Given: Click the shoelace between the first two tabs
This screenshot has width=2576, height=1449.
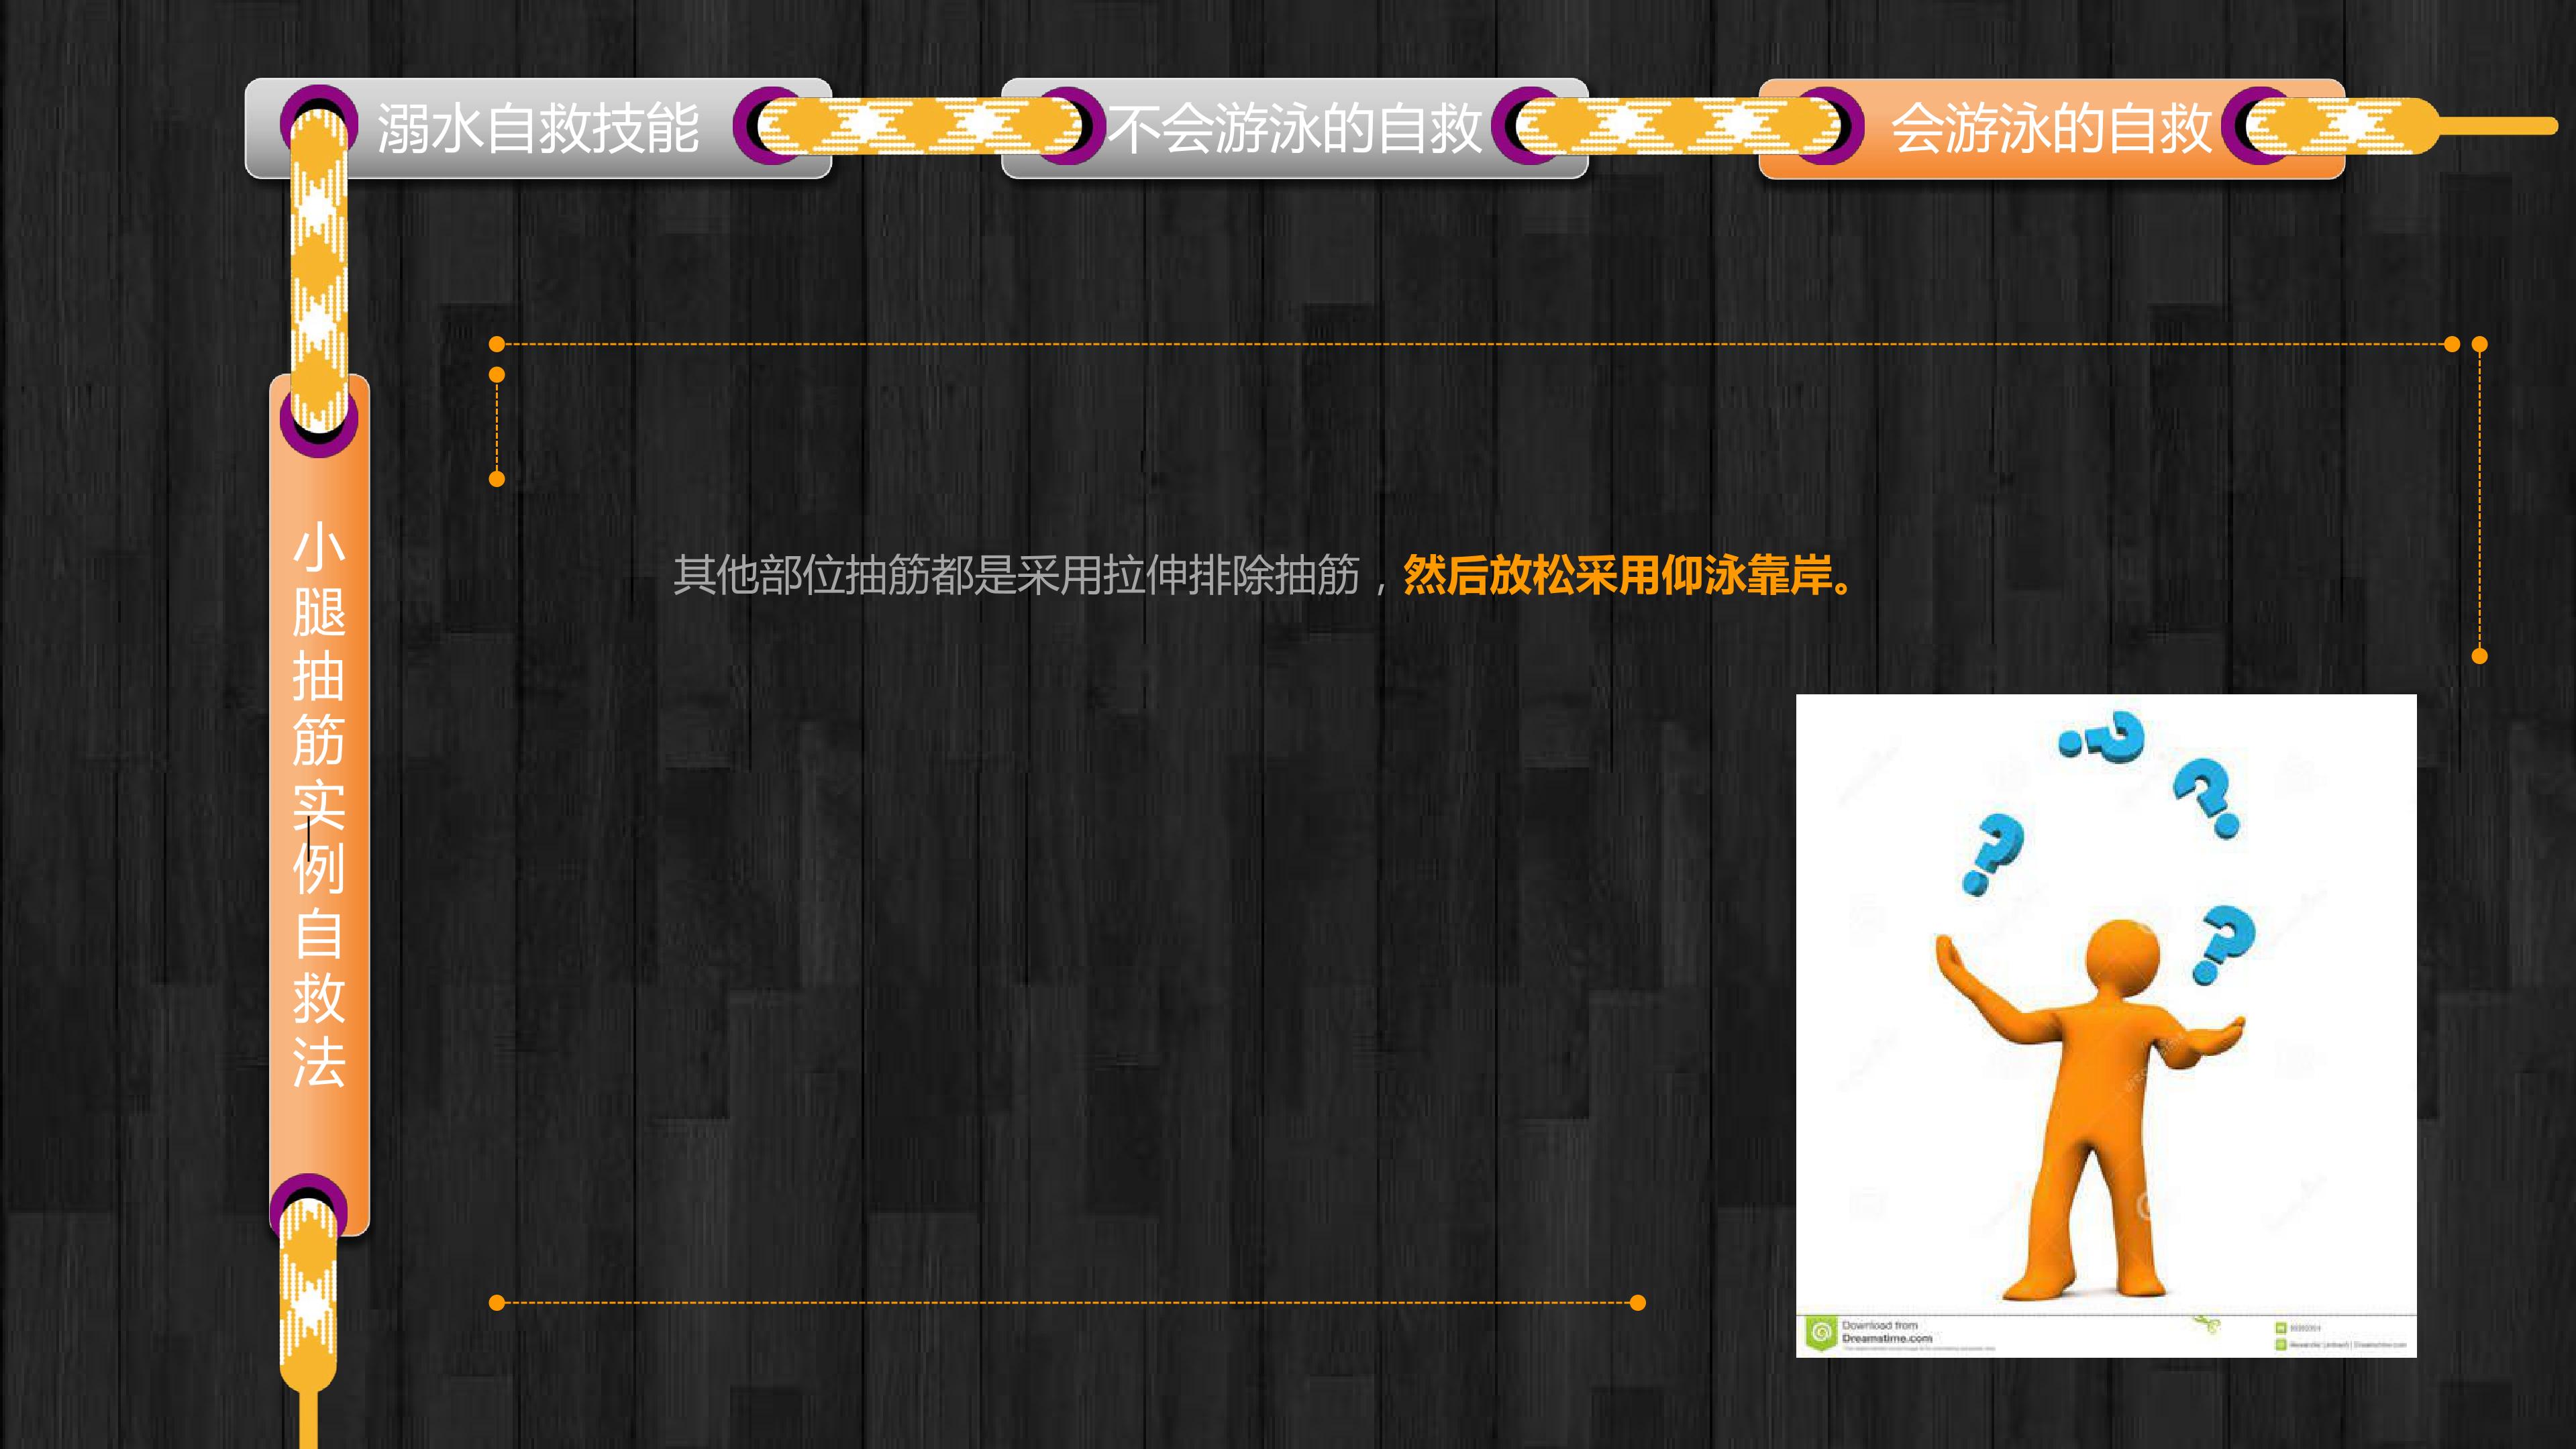Looking at the screenshot, I should pyautogui.click(x=920, y=126).
